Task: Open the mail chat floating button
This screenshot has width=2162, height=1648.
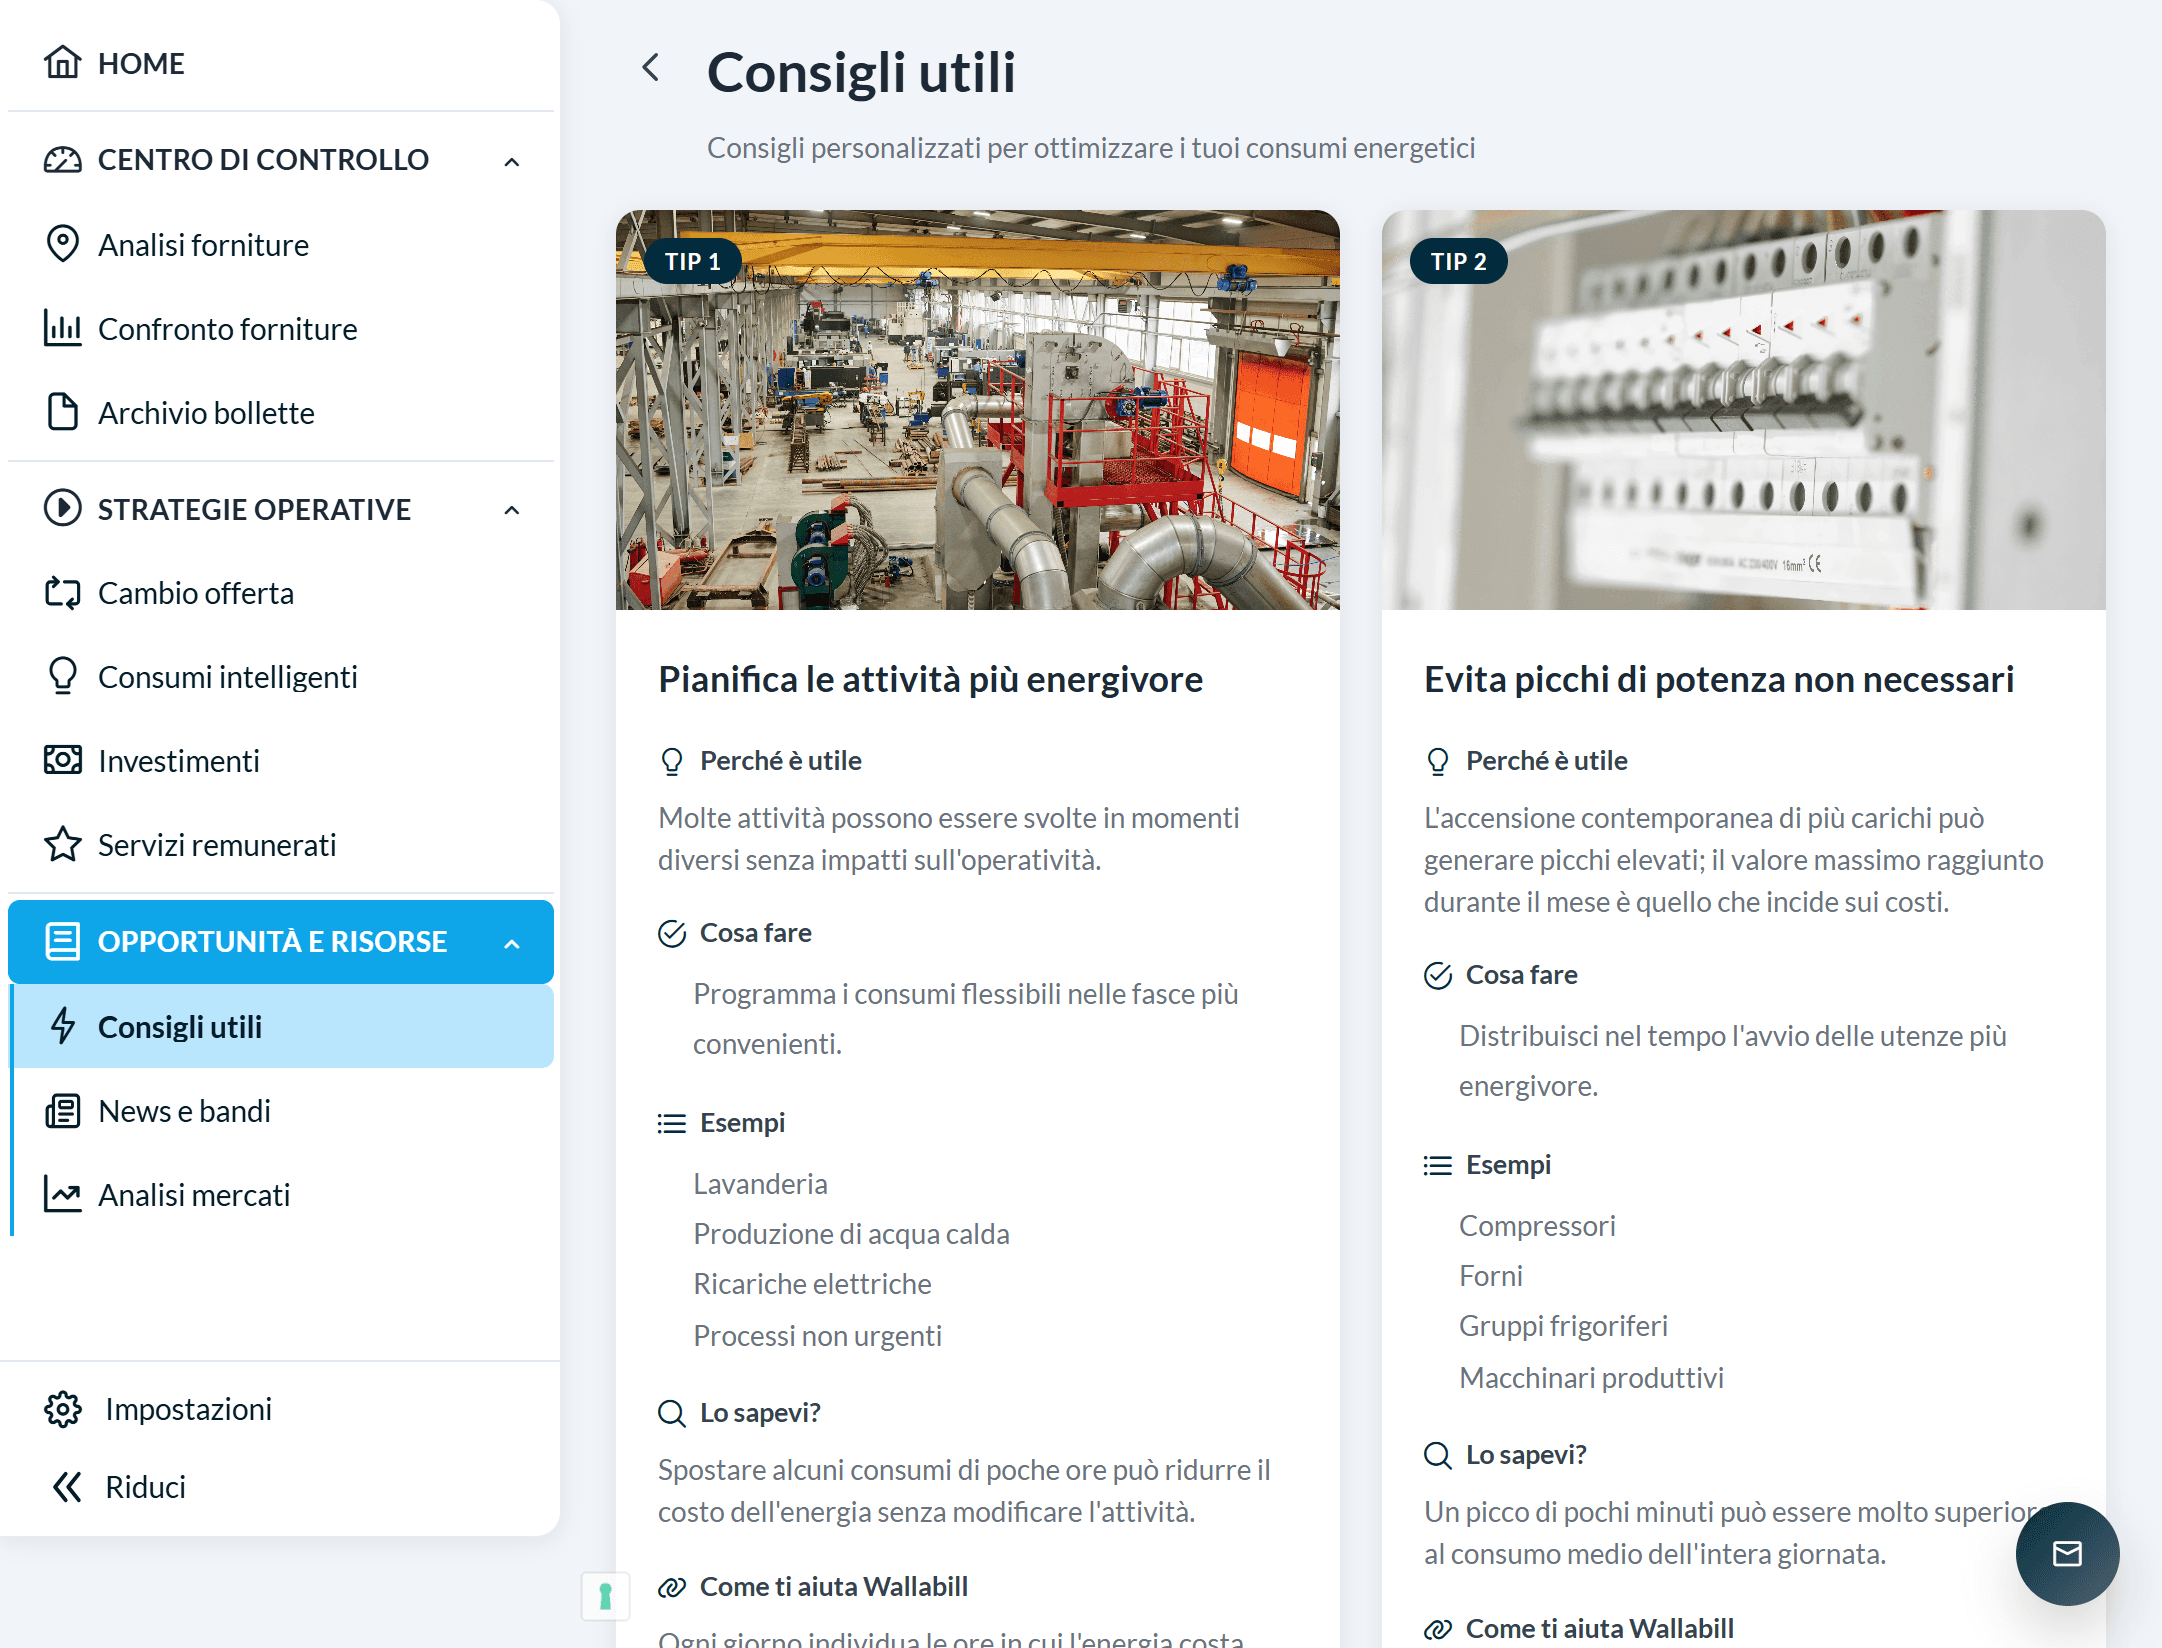Action: [2067, 1553]
